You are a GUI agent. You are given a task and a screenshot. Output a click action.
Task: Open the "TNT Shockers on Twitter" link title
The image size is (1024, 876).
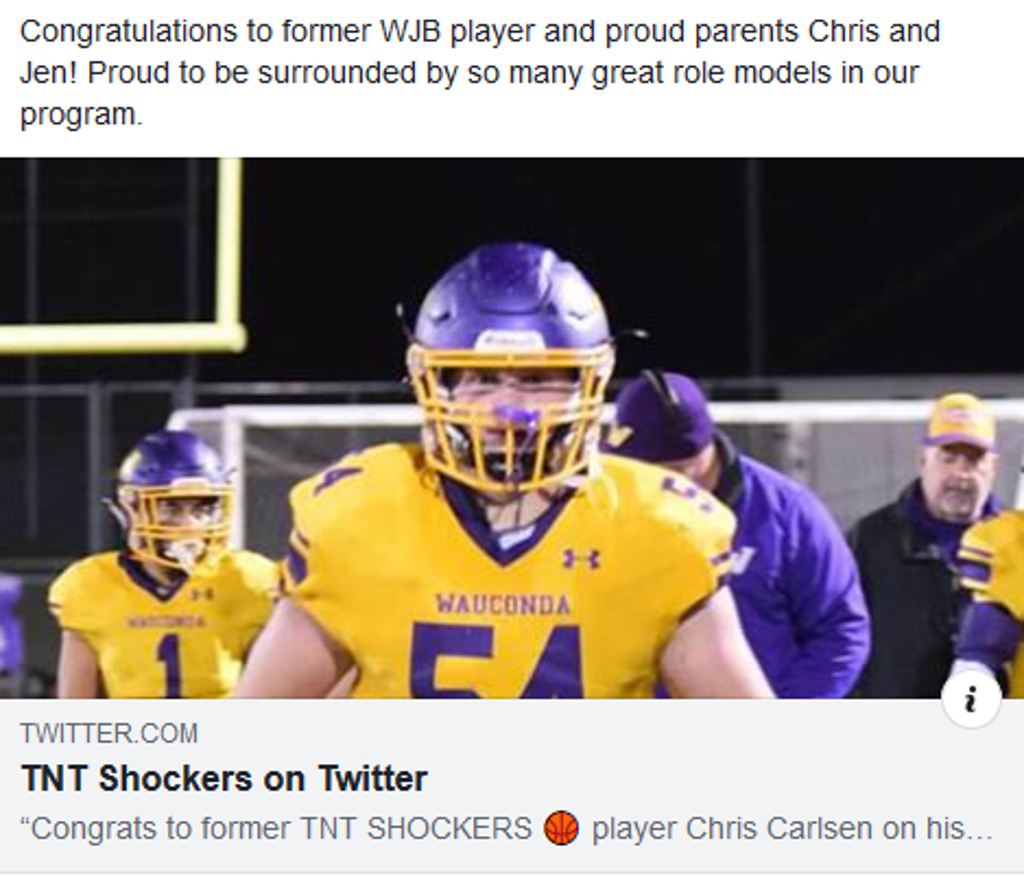[224, 778]
